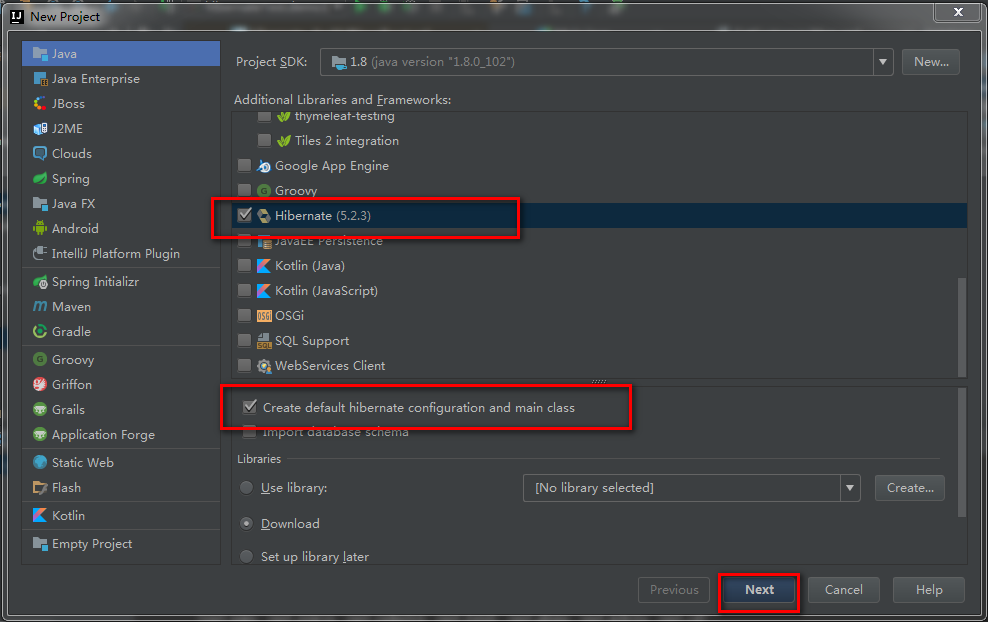The height and width of the screenshot is (622, 988).
Task: Select the Groovy project type icon in sidebar
Action: (40, 359)
